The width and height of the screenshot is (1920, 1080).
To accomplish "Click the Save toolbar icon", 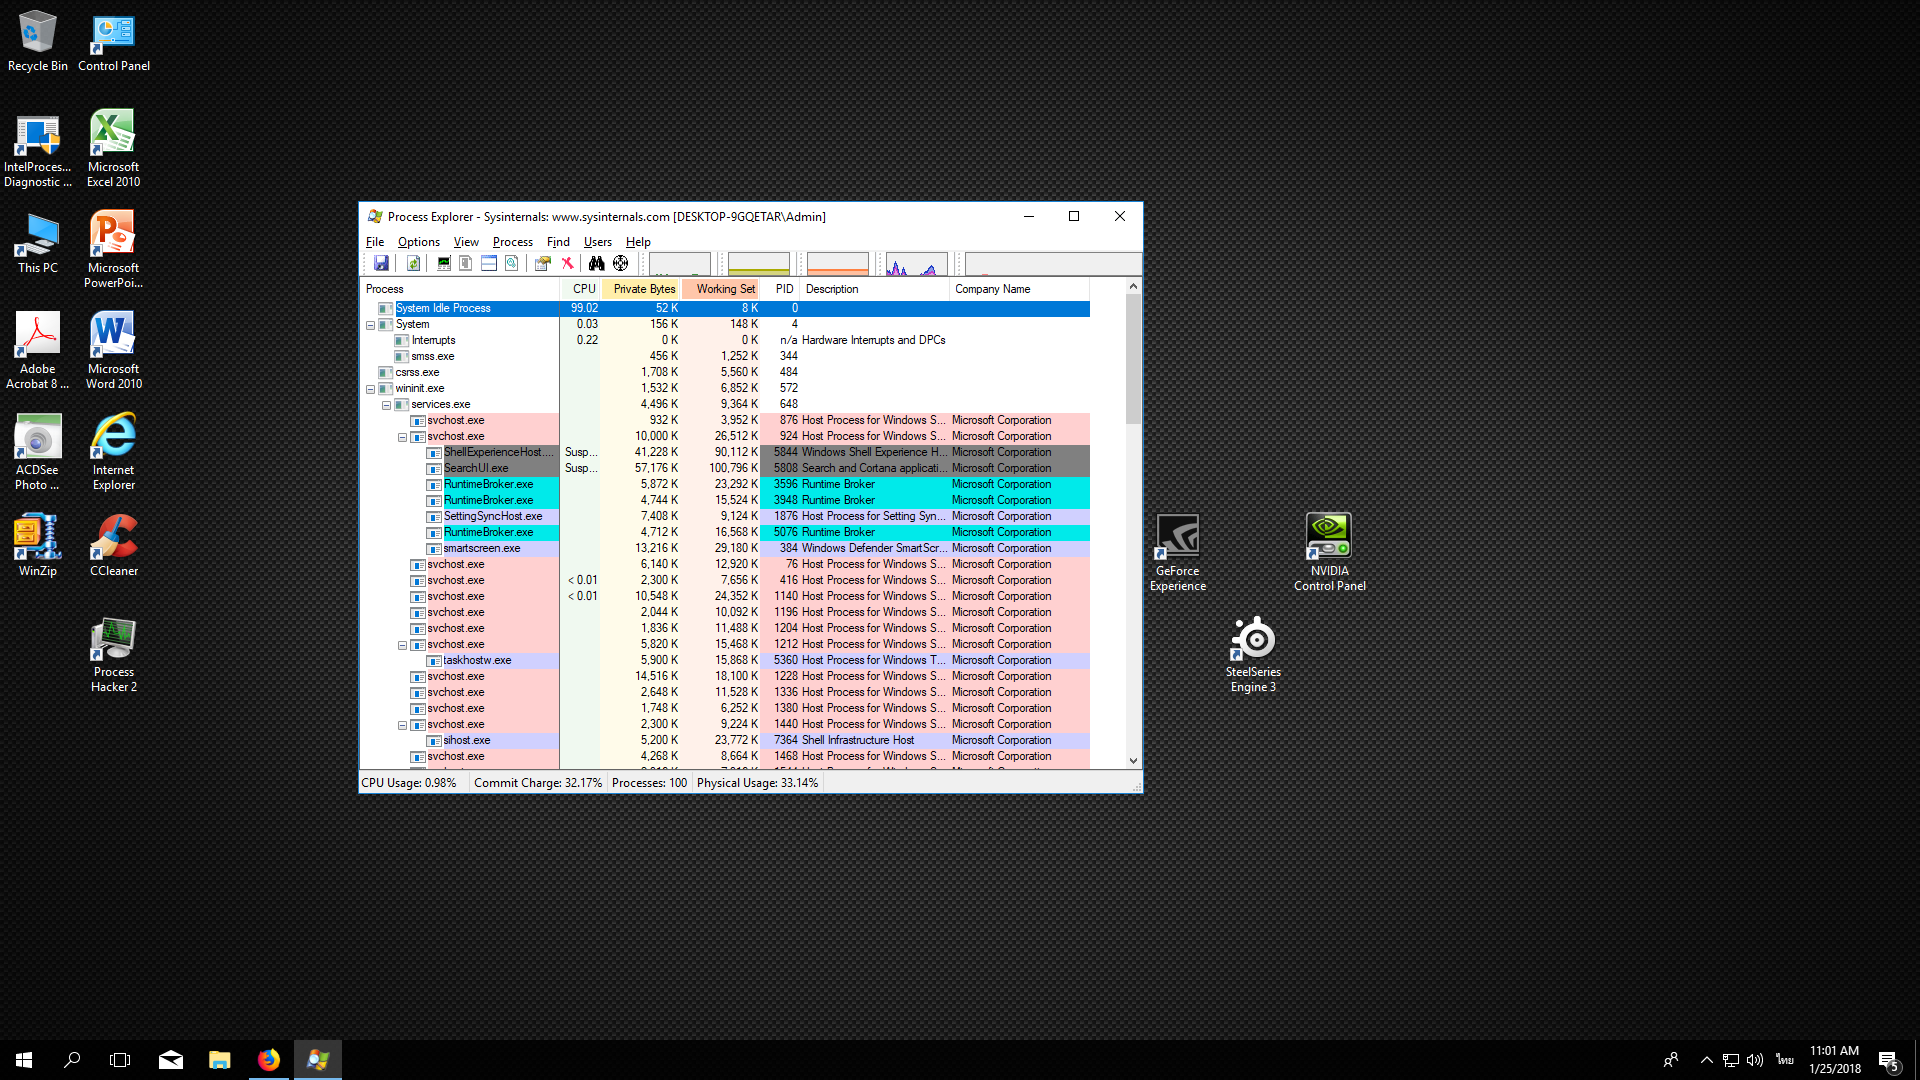I will click(381, 263).
